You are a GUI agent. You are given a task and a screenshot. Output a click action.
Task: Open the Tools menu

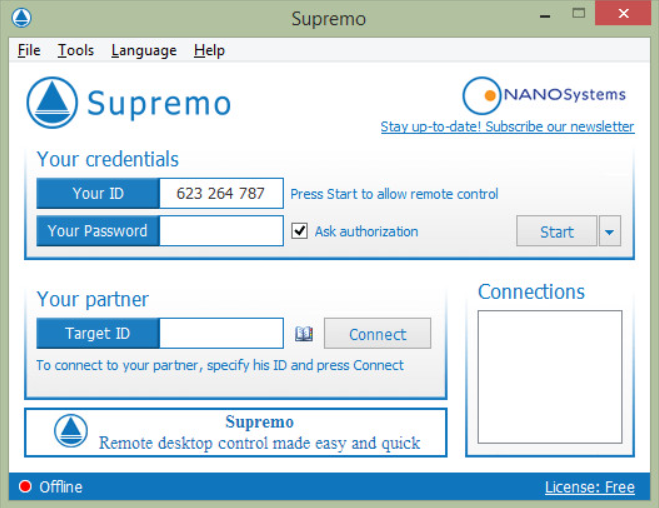click(x=76, y=50)
